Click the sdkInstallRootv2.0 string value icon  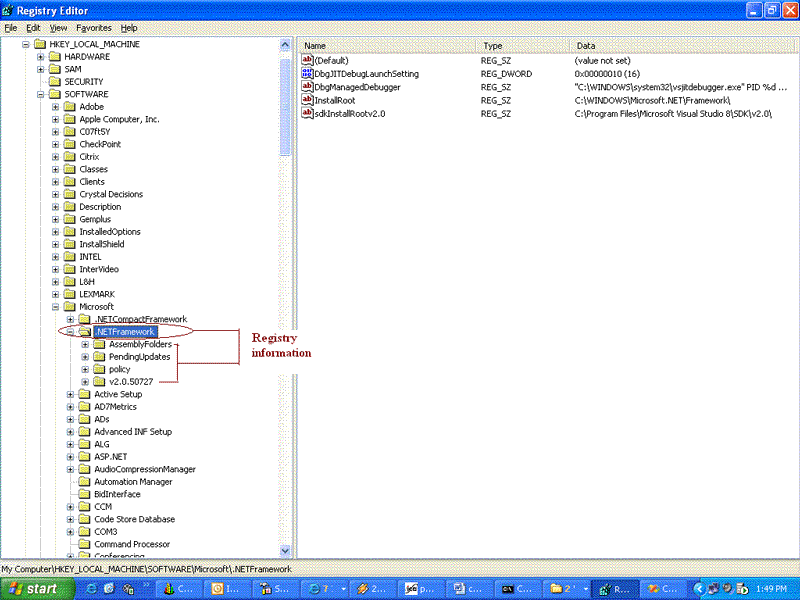[307, 113]
